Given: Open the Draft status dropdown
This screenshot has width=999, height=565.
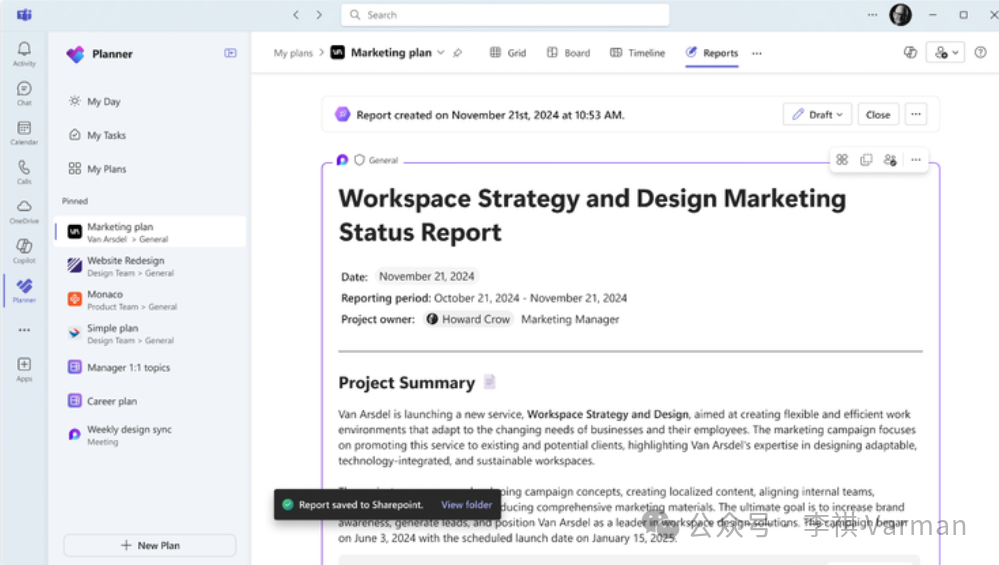Looking at the screenshot, I should pos(817,115).
